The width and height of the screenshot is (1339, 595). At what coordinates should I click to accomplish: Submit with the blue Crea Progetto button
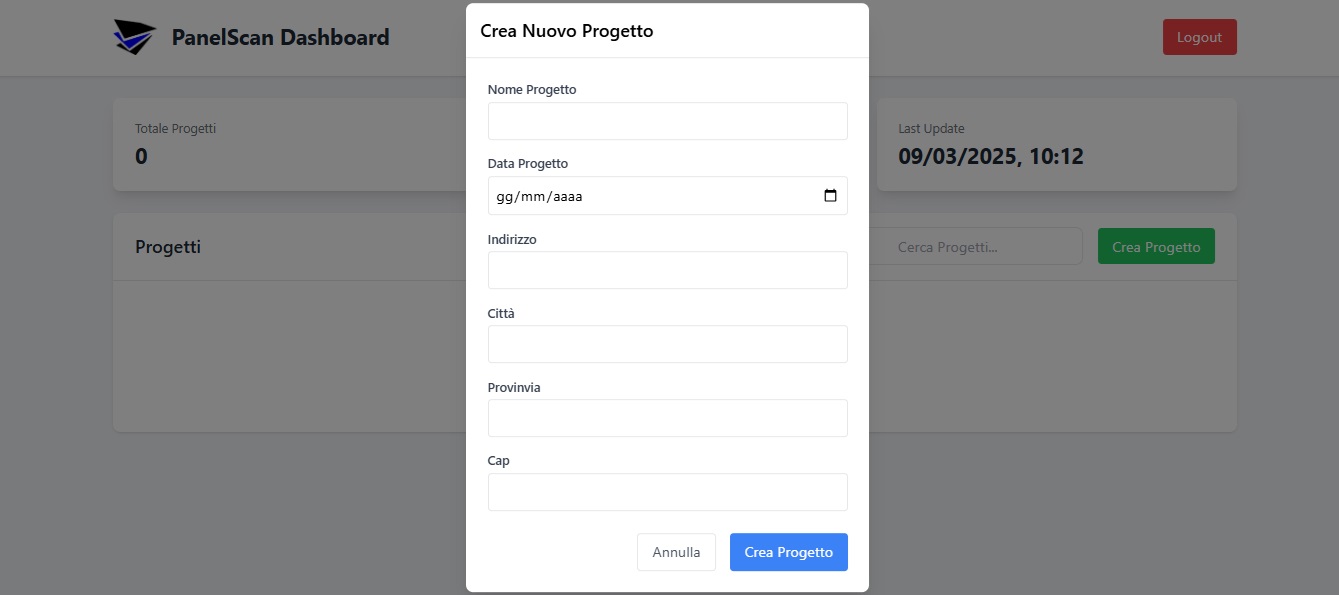pos(788,552)
